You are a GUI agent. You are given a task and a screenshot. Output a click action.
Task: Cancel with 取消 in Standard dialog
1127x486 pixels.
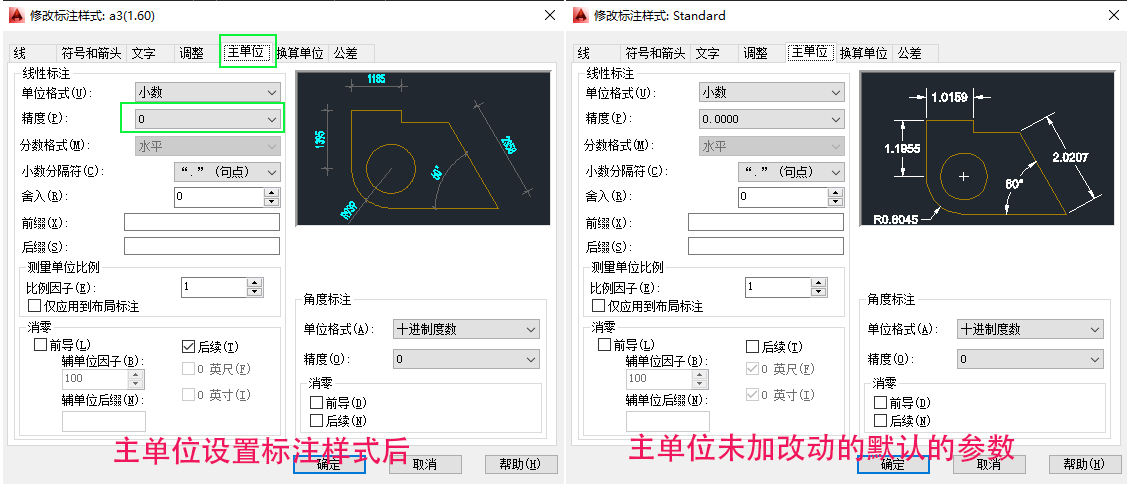(989, 464)
